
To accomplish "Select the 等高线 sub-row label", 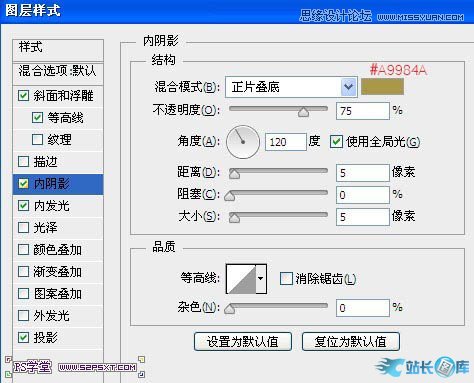I will (65, 118).
